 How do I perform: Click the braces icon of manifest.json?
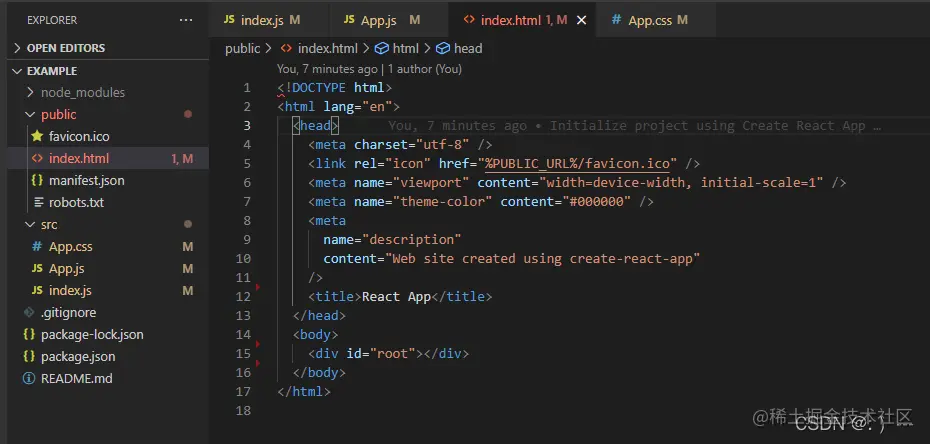click(37, 180)
